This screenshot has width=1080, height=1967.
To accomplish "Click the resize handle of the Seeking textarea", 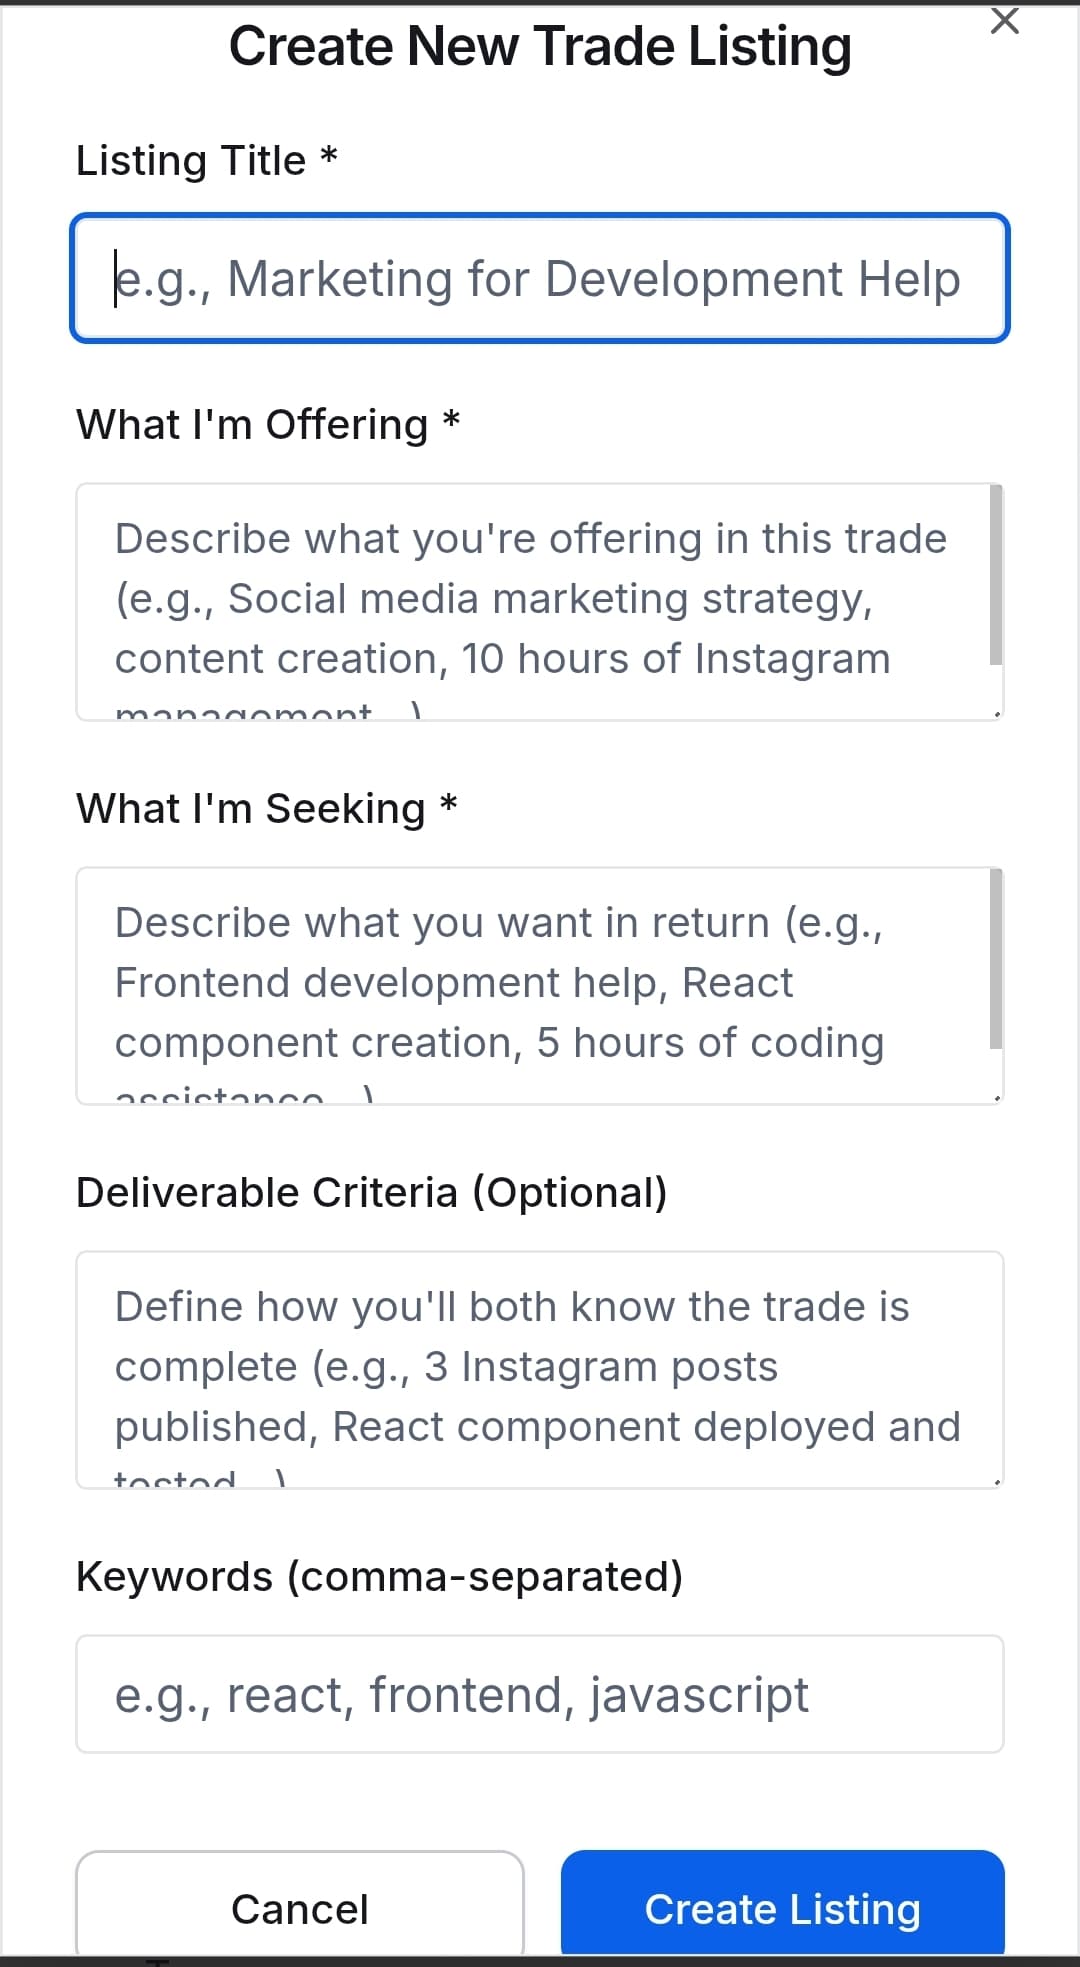I will pyautogui.click(x=996, y=1093).
